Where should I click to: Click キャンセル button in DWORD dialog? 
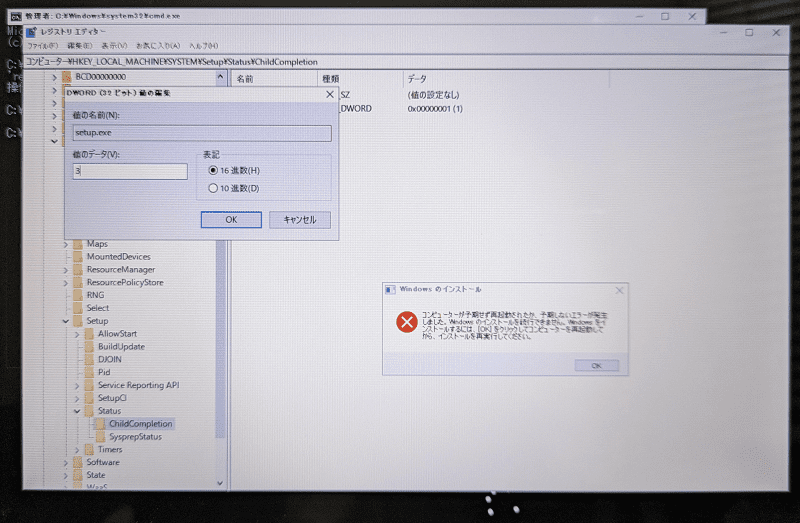coord(299,219)
